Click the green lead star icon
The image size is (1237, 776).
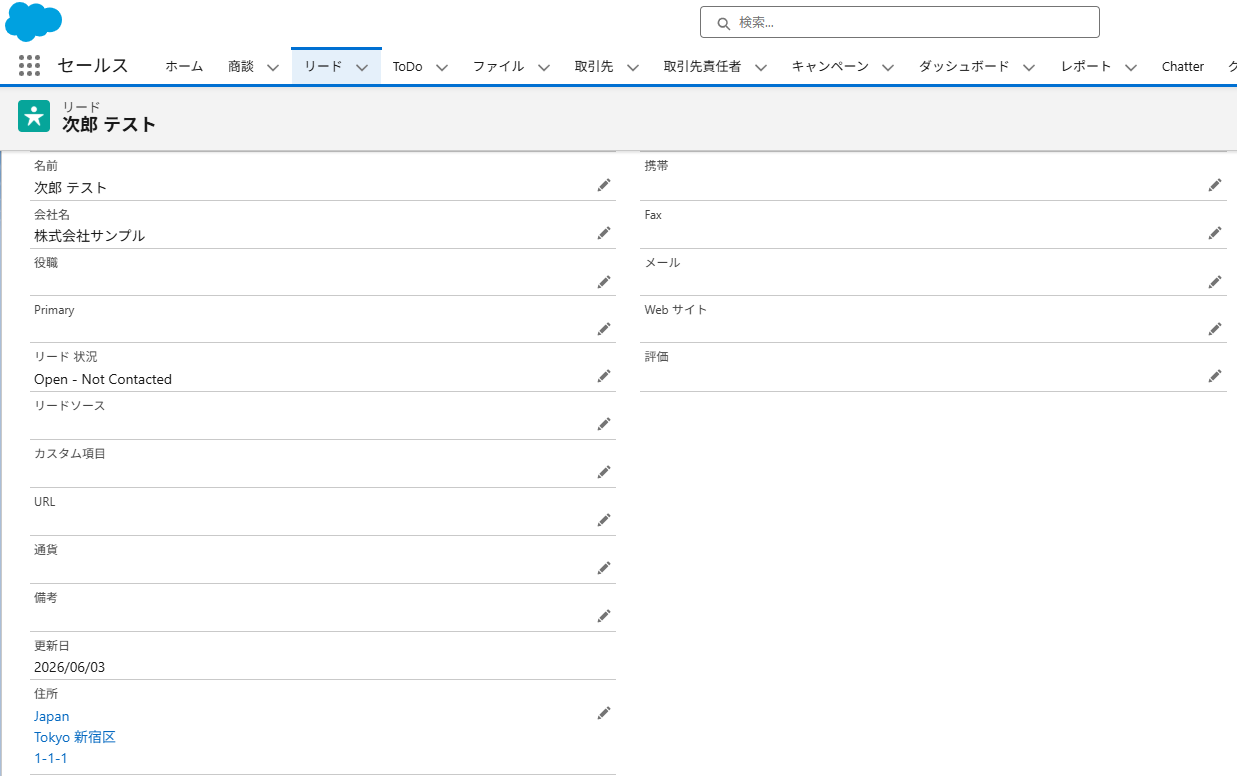34,116
